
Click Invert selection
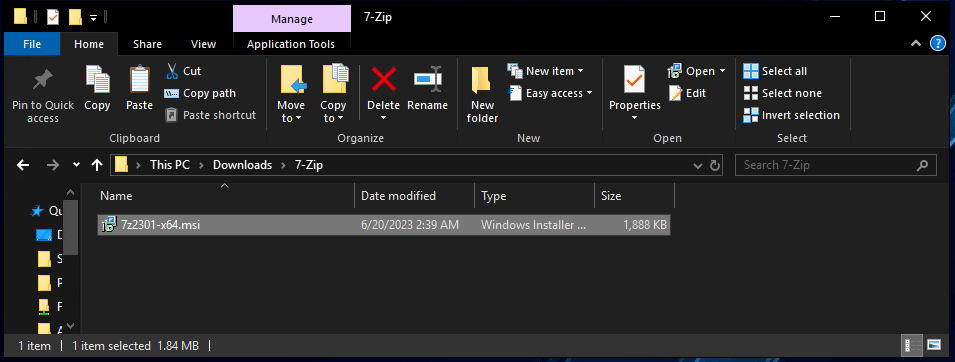[792, 115]
